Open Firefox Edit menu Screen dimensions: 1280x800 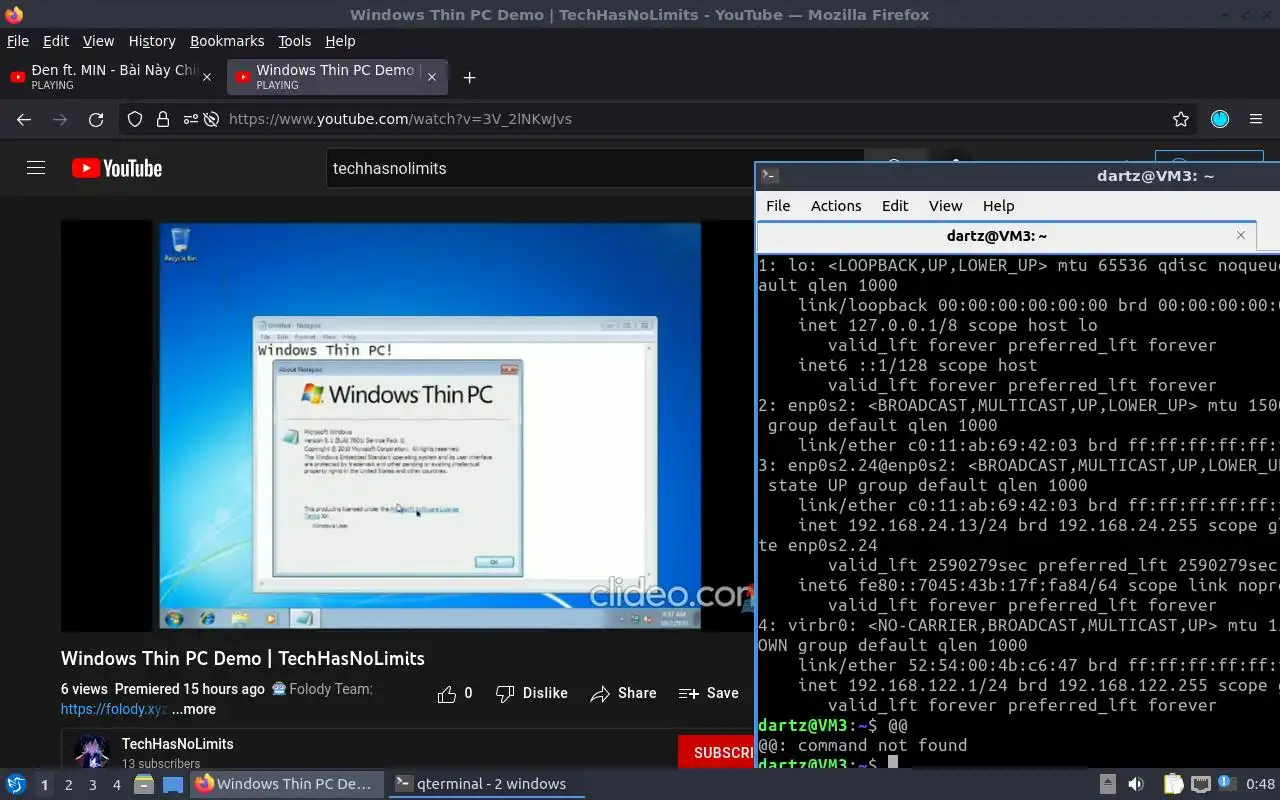56,41
